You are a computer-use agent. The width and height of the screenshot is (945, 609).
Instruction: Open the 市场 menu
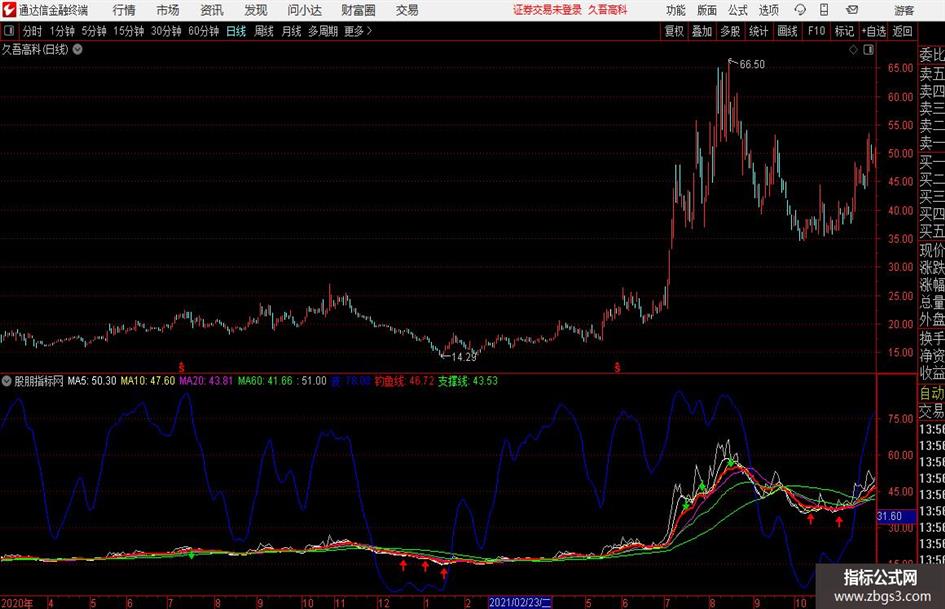168,10
